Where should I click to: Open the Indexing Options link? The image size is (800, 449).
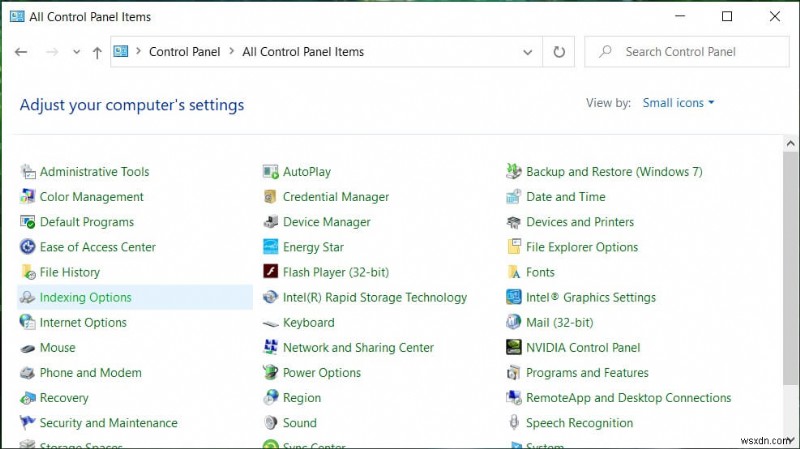(85, 297)
